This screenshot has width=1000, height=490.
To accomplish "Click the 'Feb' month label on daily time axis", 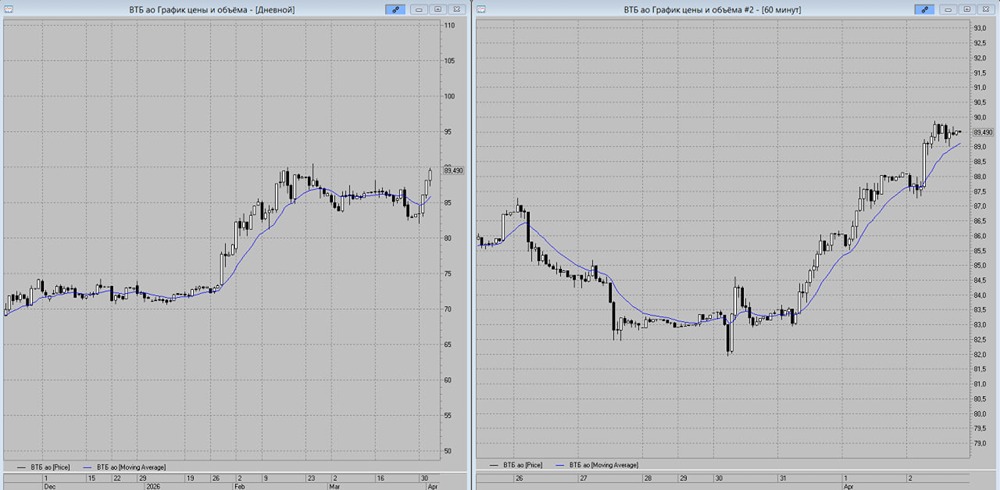I will coord(240,486).
